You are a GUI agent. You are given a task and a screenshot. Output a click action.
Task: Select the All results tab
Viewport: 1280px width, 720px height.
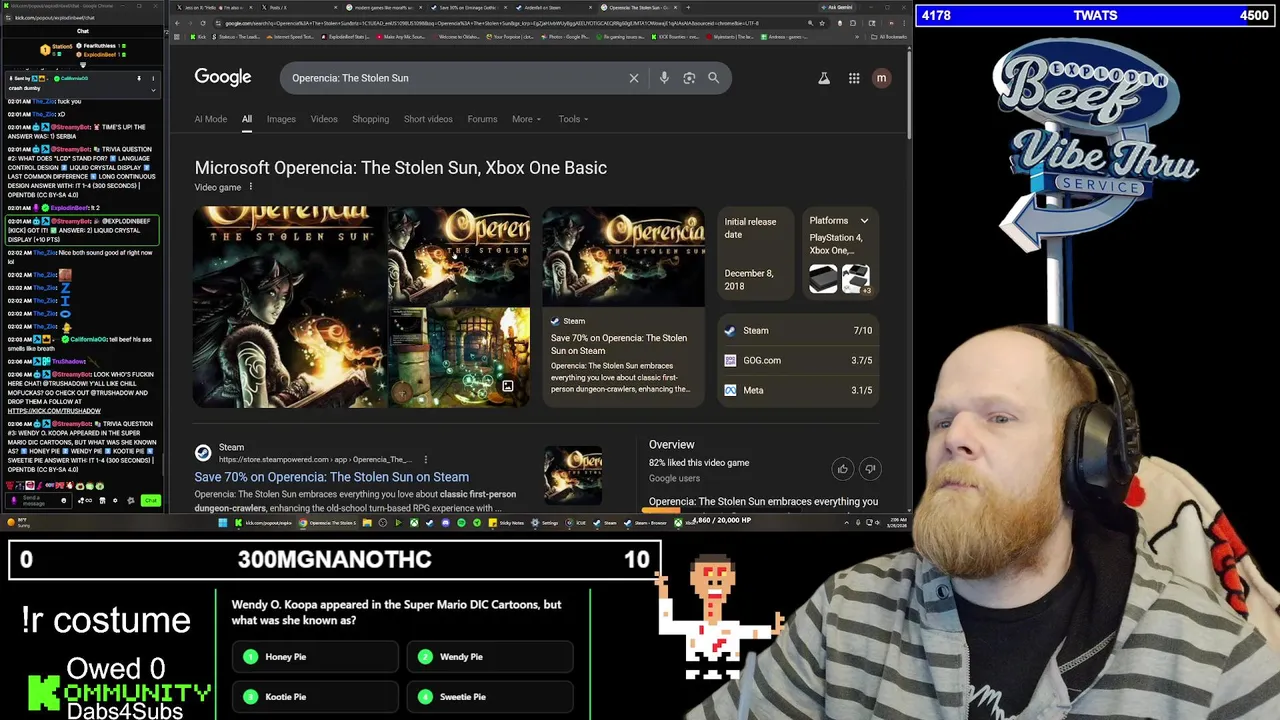coord(246,119)
